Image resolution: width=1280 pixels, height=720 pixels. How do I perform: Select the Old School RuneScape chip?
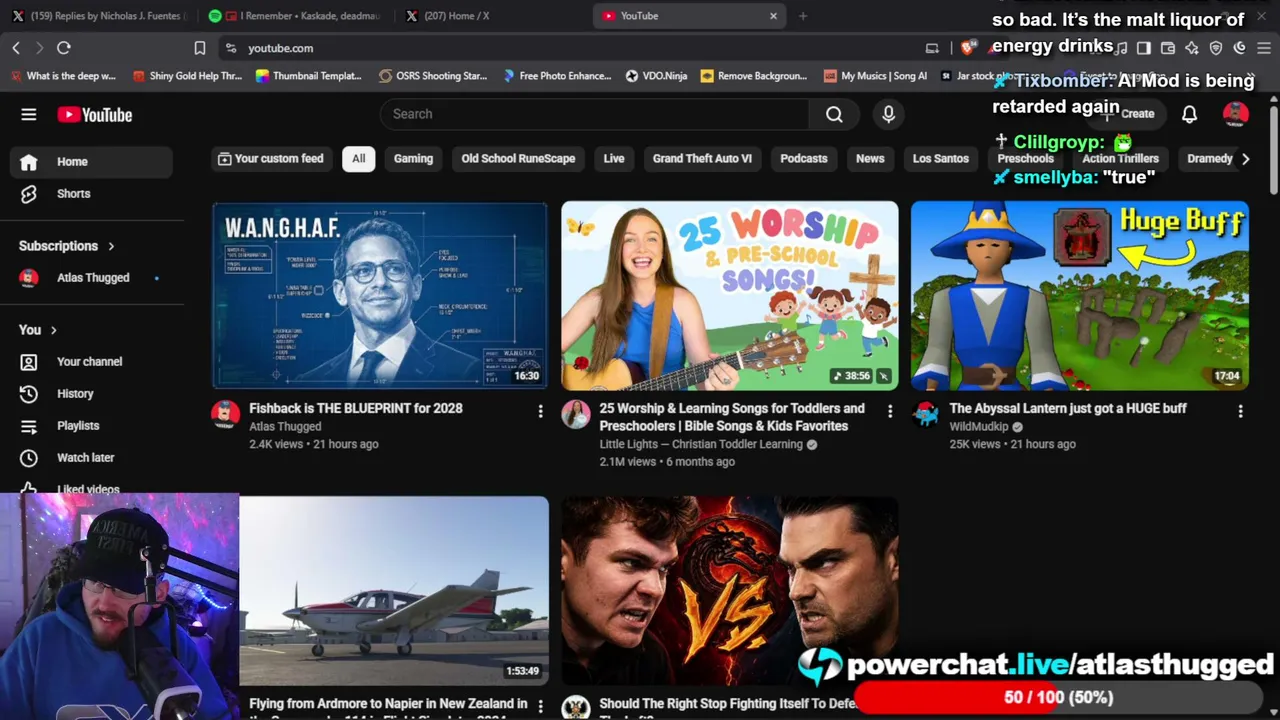click(x=518, y=159)
